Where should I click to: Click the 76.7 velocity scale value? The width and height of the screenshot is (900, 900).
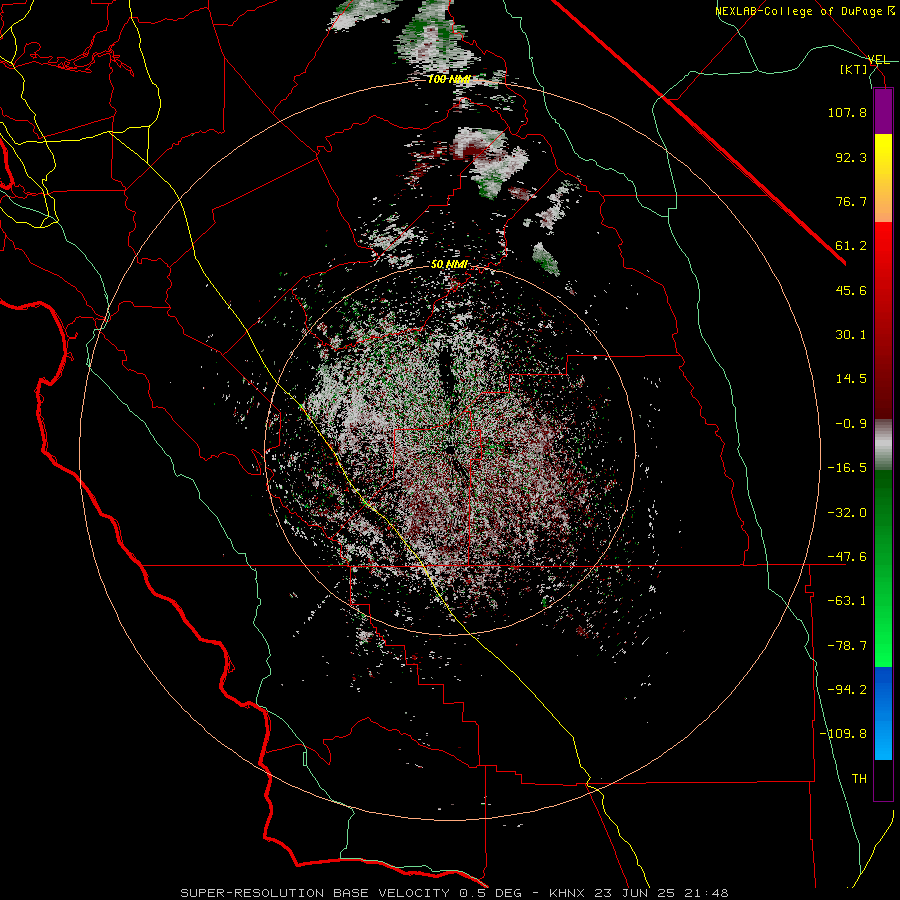pos(851,201)
